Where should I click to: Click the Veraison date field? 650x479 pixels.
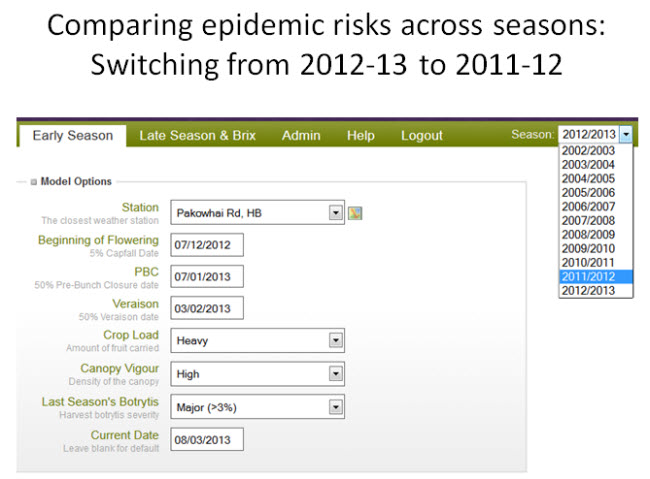(x=207, y=308)
